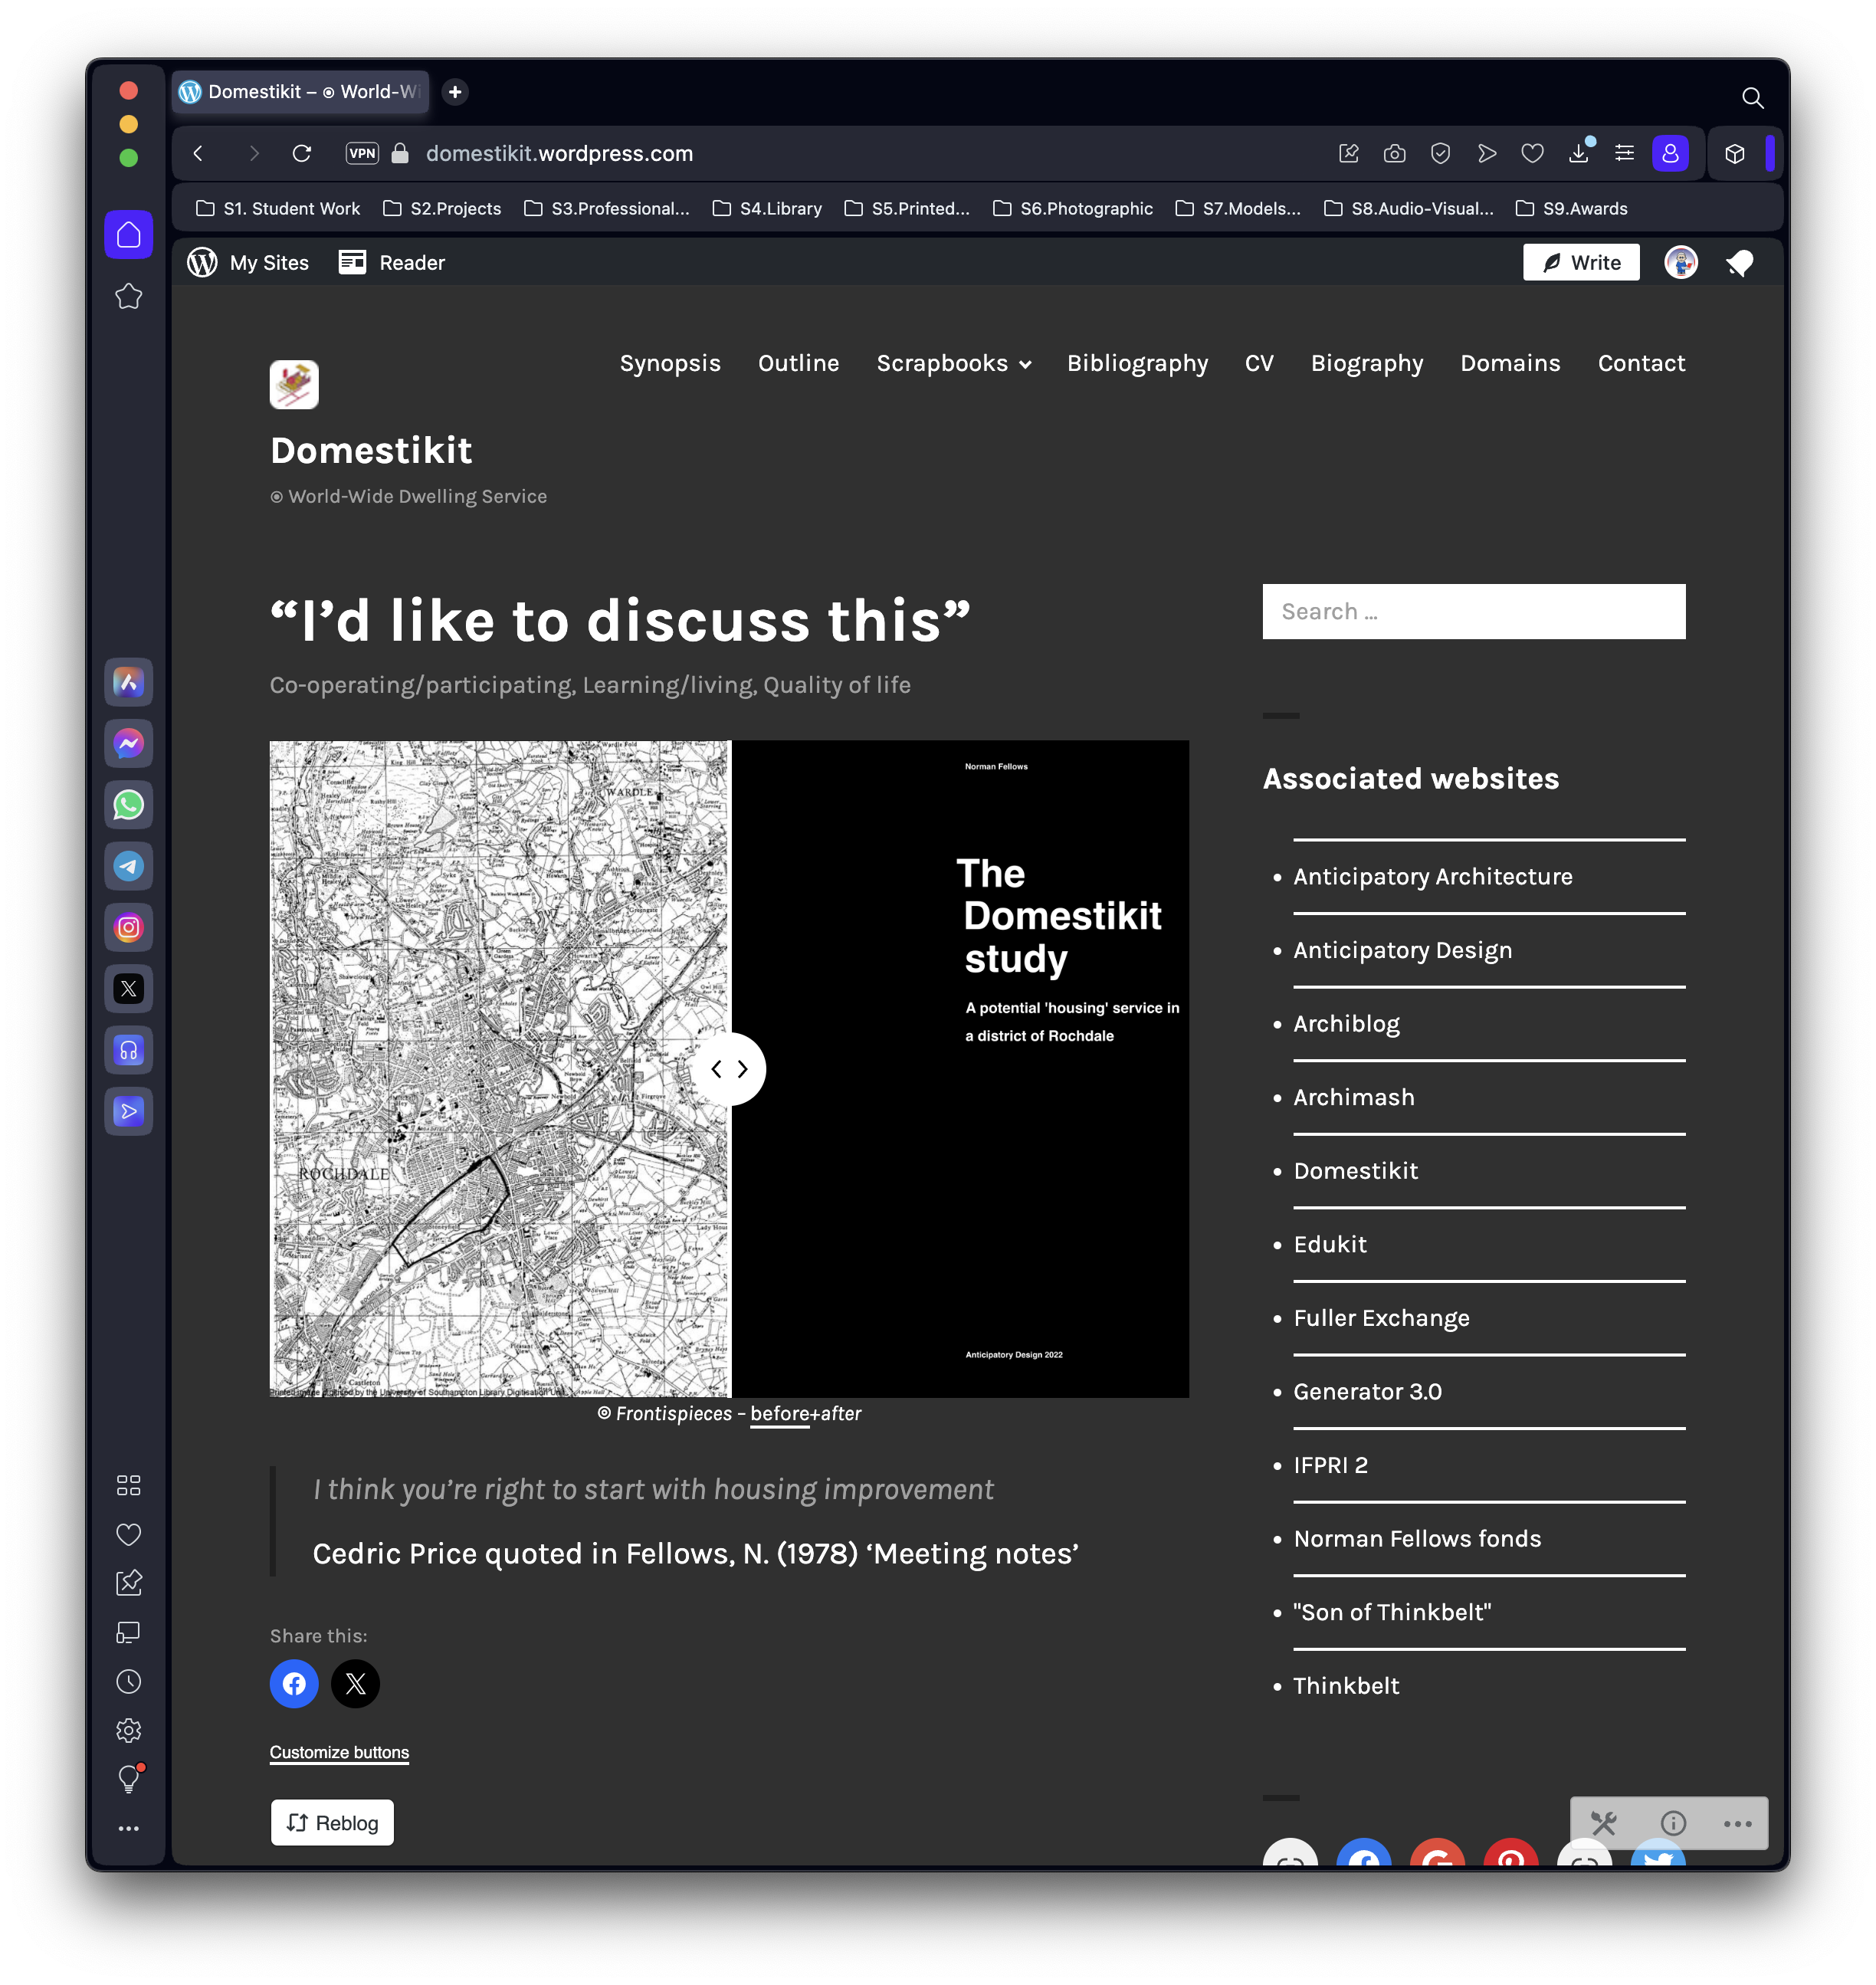The image size is (1876, 1985).
Task: Open the Opera home start page icon
Action: [128, 234]
